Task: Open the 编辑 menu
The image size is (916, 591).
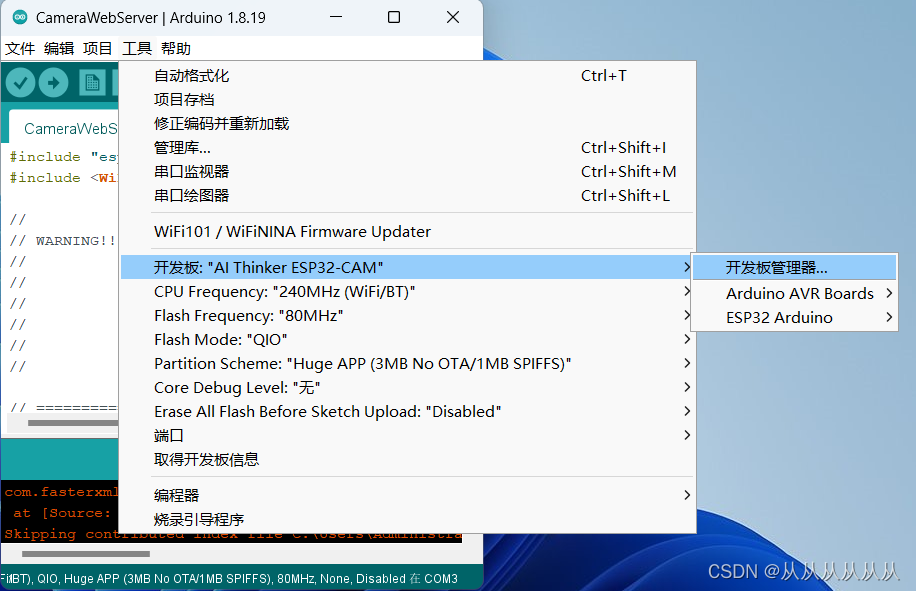Action: coord(59,48)
